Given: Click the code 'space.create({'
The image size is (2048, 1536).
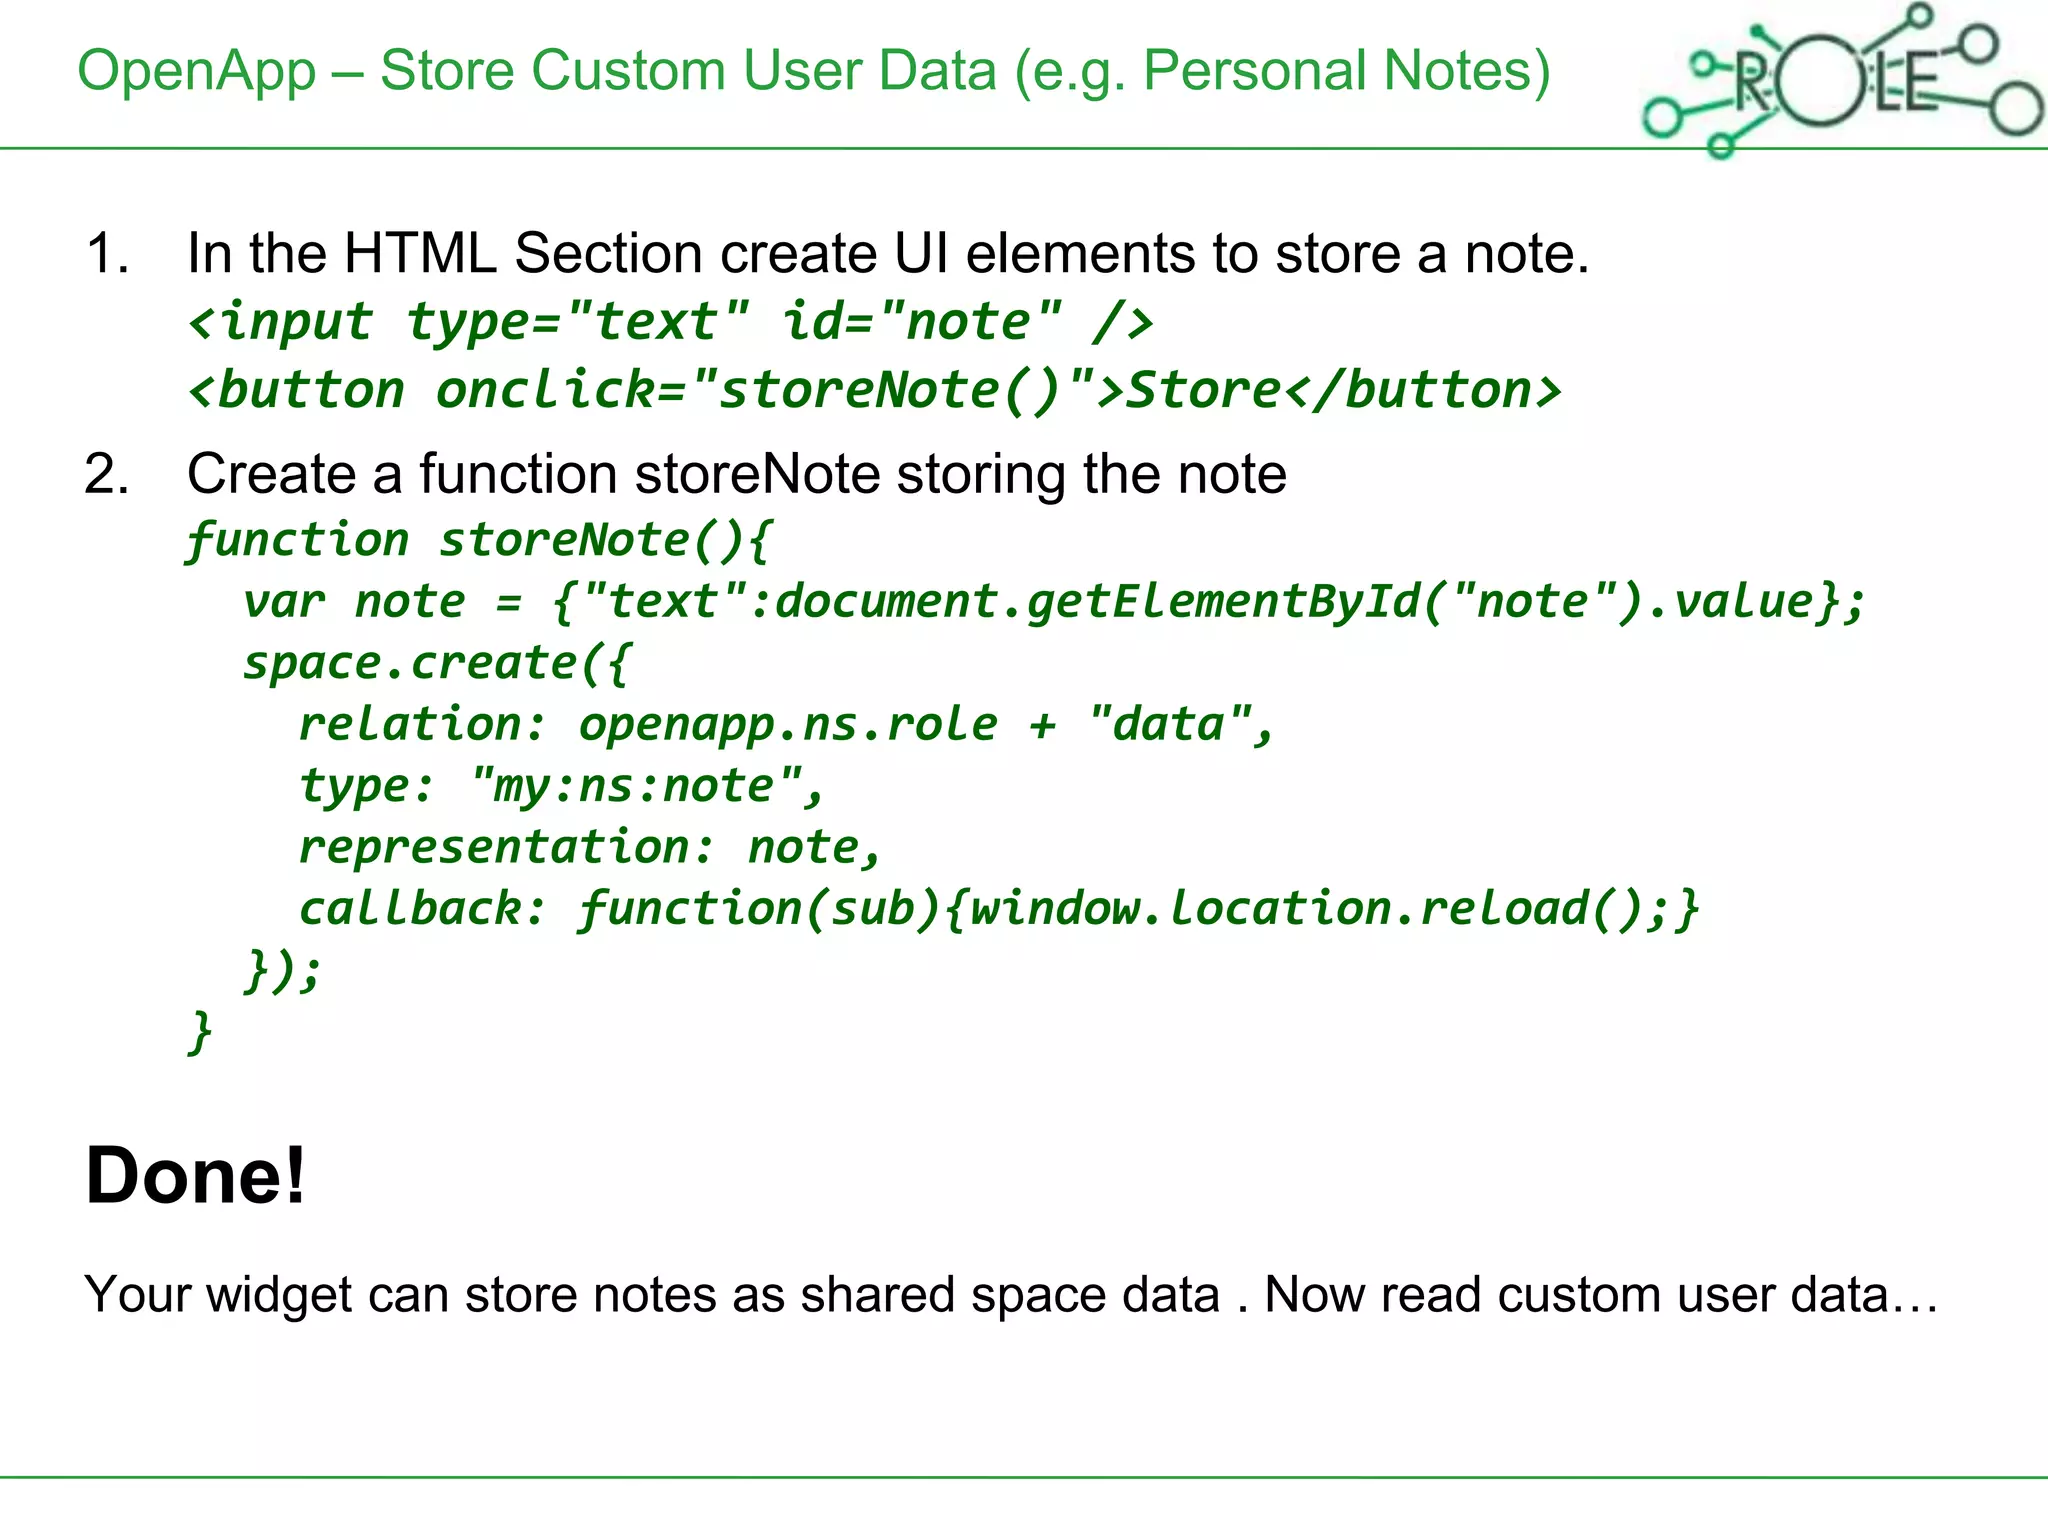Looking at the screenshot, I should coord(438,664).
